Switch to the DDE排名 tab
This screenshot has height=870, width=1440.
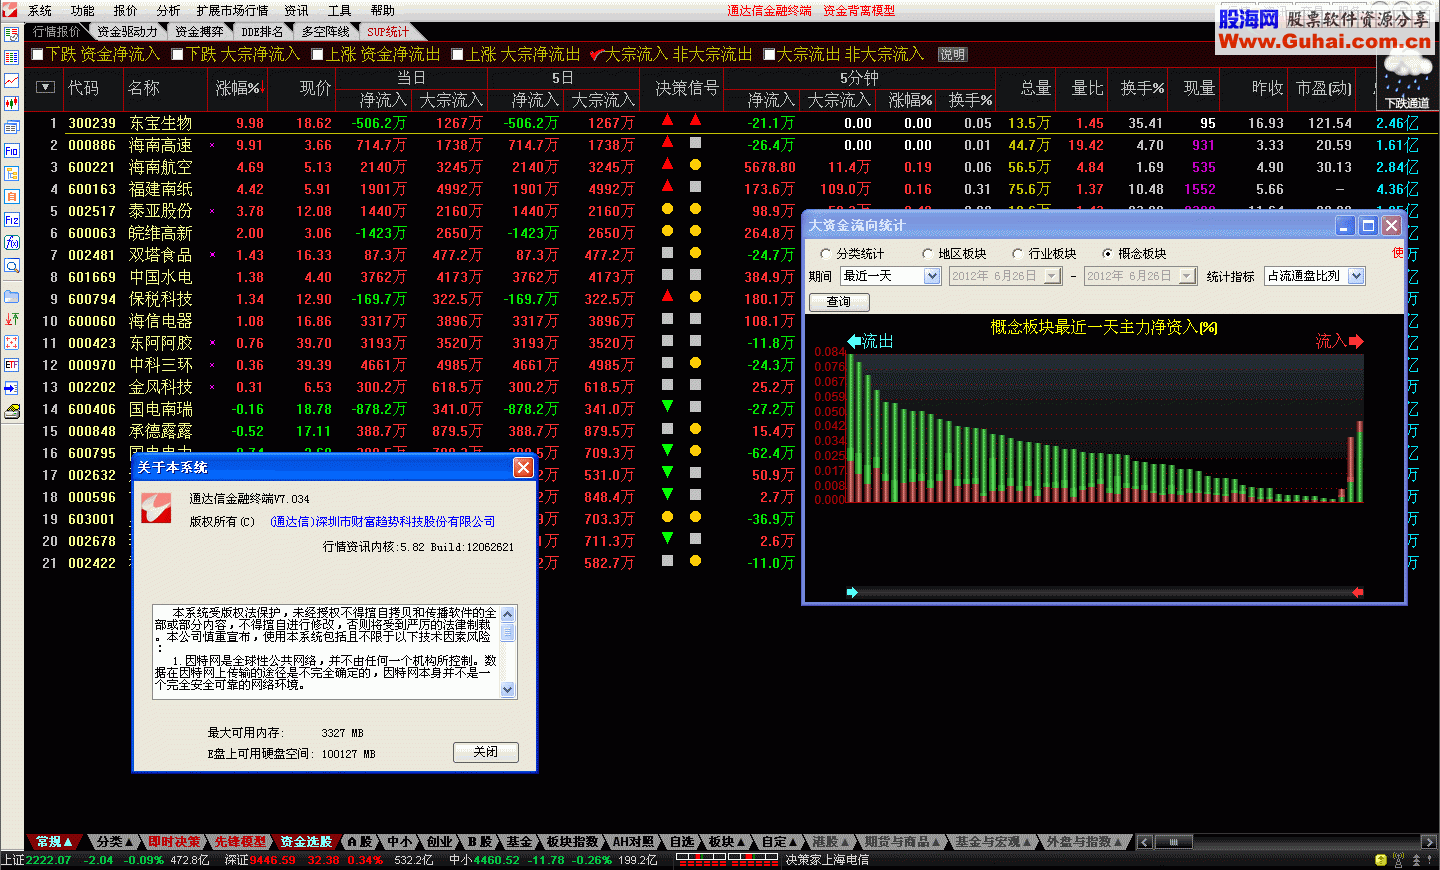coord(262,32)
